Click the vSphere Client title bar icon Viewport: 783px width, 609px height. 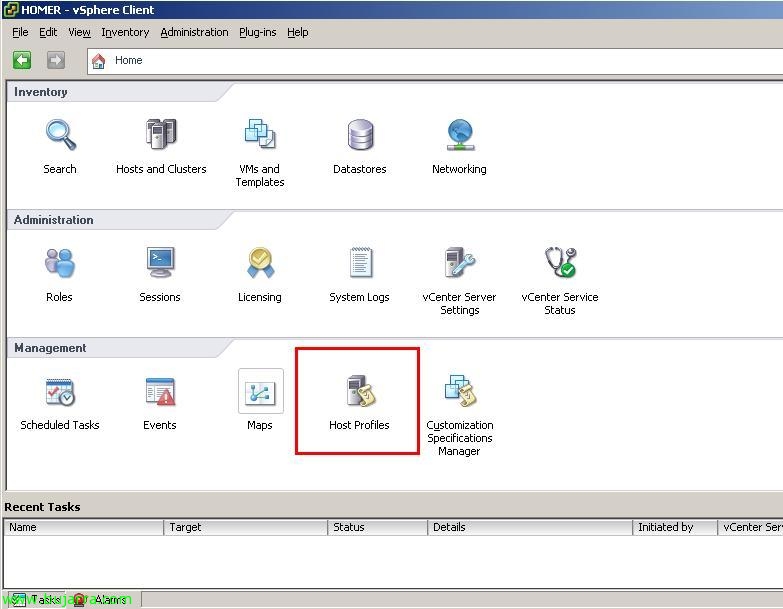tap(10, 9)
